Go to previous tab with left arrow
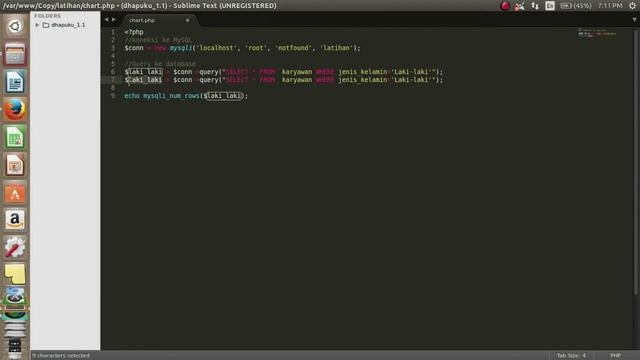The height and width of the screenshot is (360, 640). pos(106,19)
